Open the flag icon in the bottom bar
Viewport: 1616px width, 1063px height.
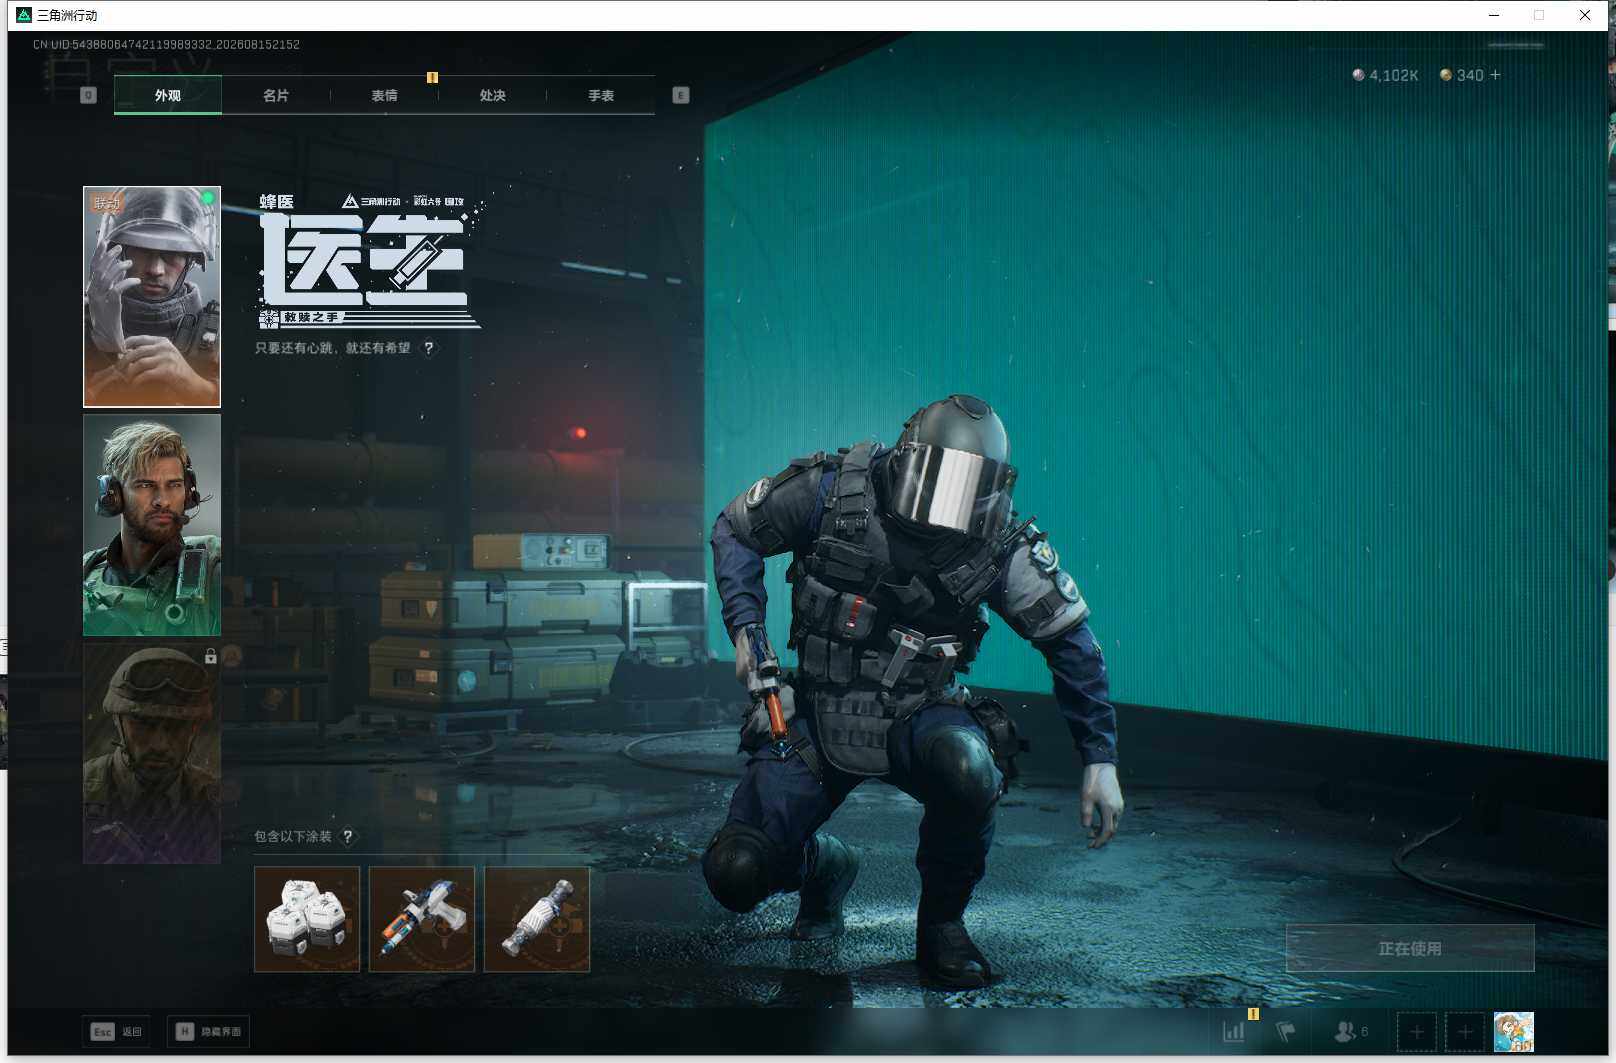tap(1286, 1031)
